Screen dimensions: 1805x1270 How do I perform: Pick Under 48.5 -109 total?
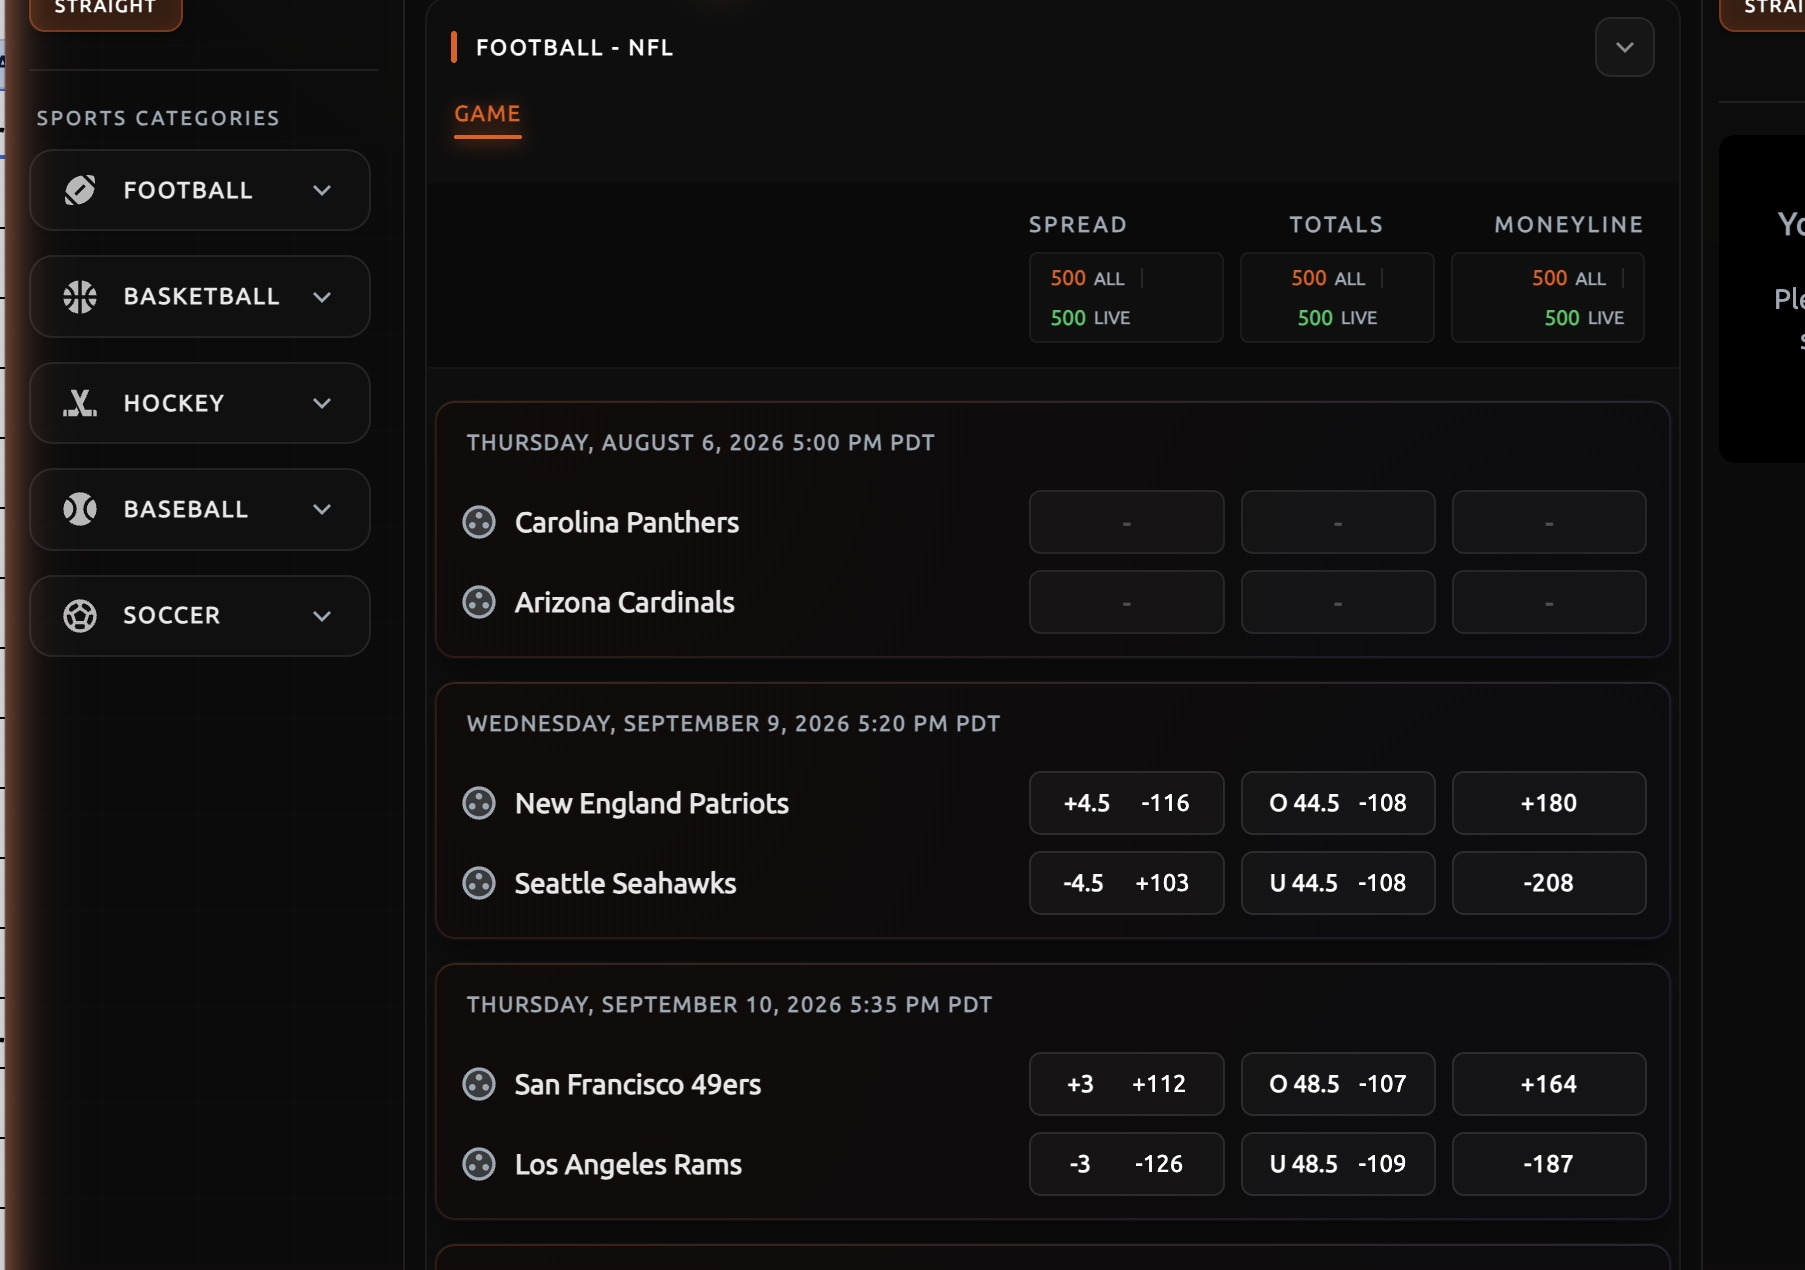click(x=1338, y=1164)
